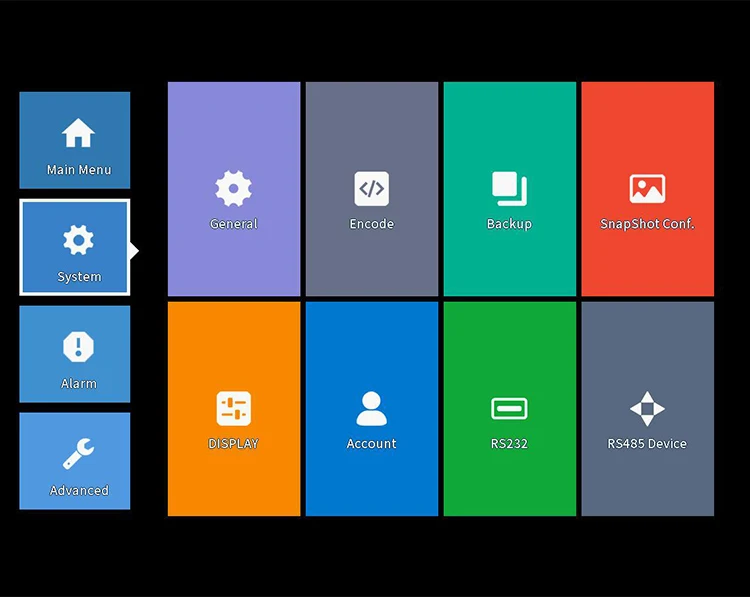Select the 'Main Menu' label in sidebar
Screen dimensions: 750x597
point(79,170)
